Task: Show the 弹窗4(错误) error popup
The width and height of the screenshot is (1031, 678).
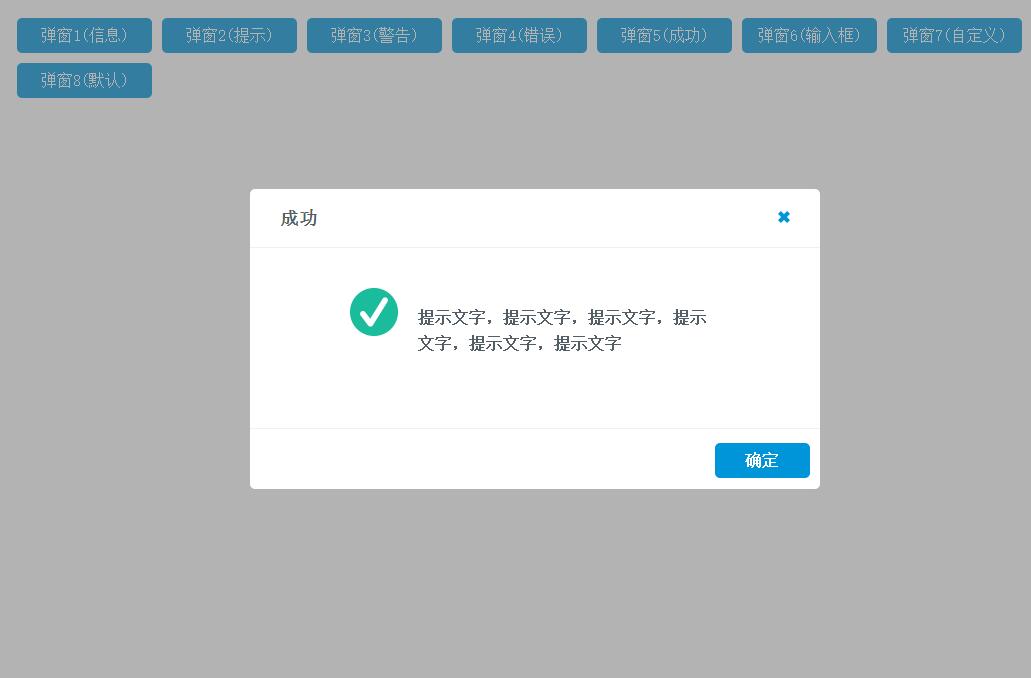Action: tap(519, 35)
